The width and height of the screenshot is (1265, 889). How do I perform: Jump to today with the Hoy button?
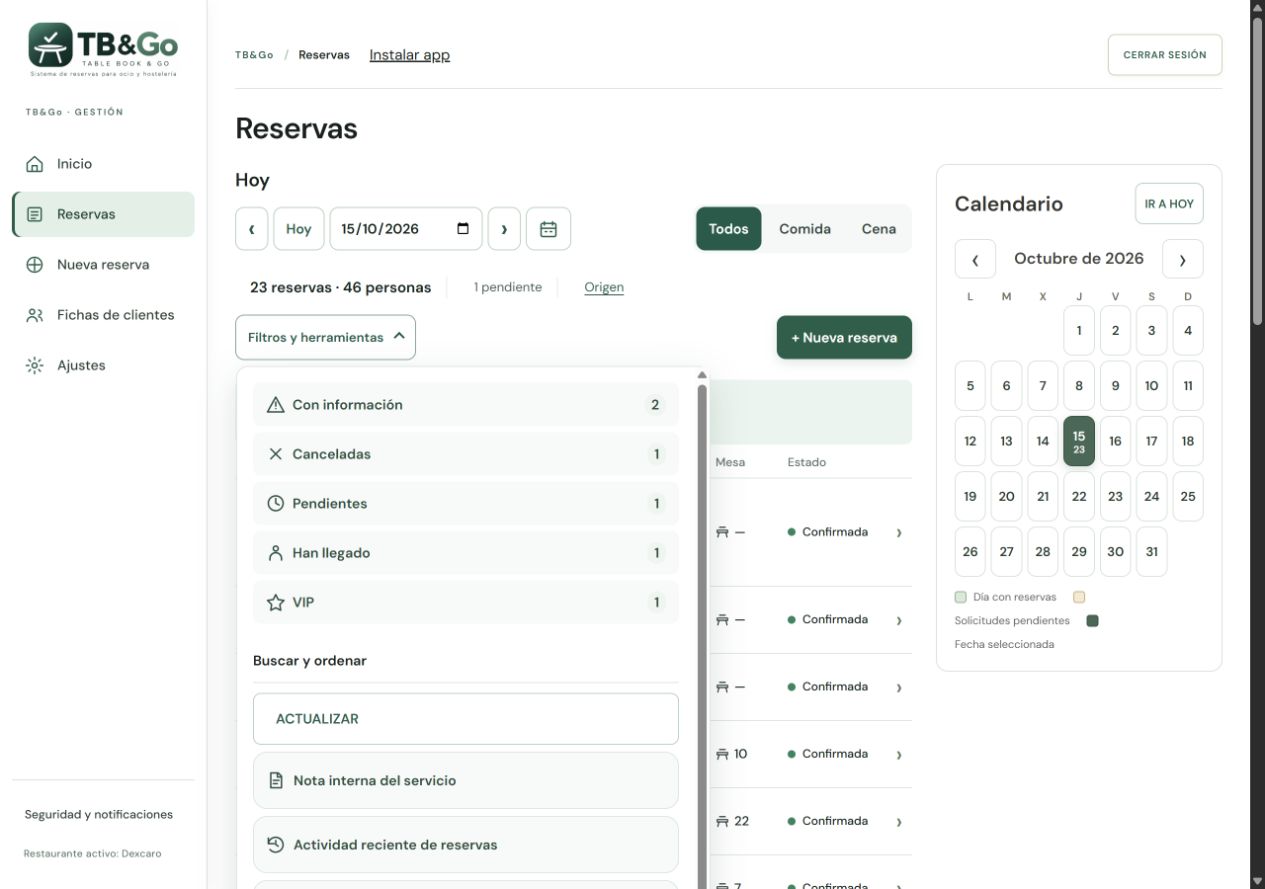pyautogui.click(x=299, y=229)
